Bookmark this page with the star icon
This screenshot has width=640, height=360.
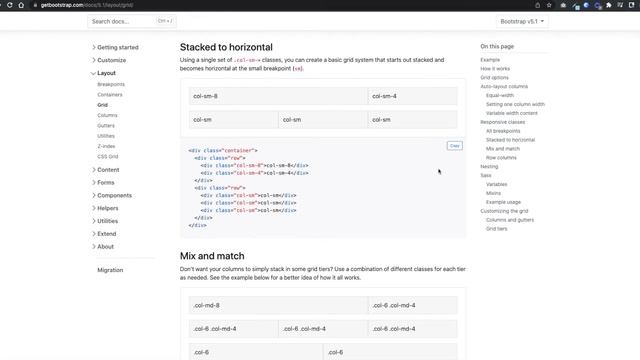pyautogui.click(x=549, y=5)
